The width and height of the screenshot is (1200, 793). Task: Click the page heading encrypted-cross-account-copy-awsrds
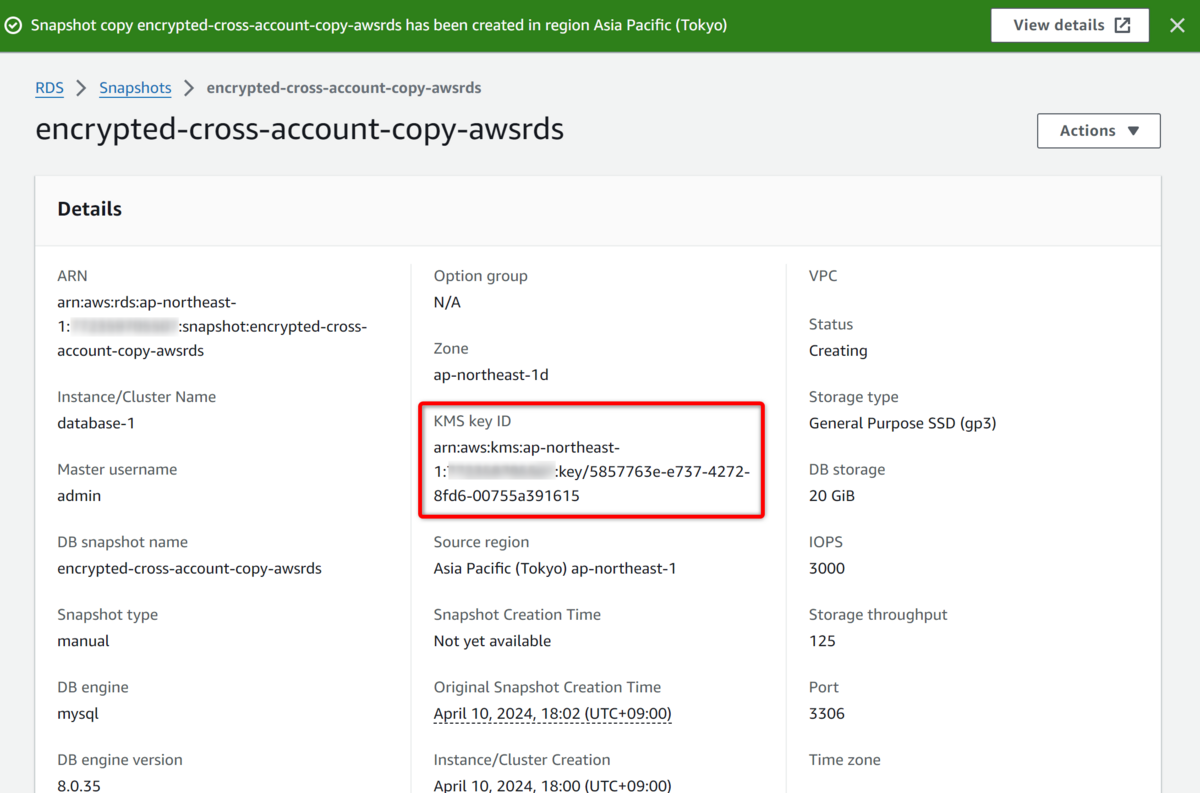click(299, 130)
